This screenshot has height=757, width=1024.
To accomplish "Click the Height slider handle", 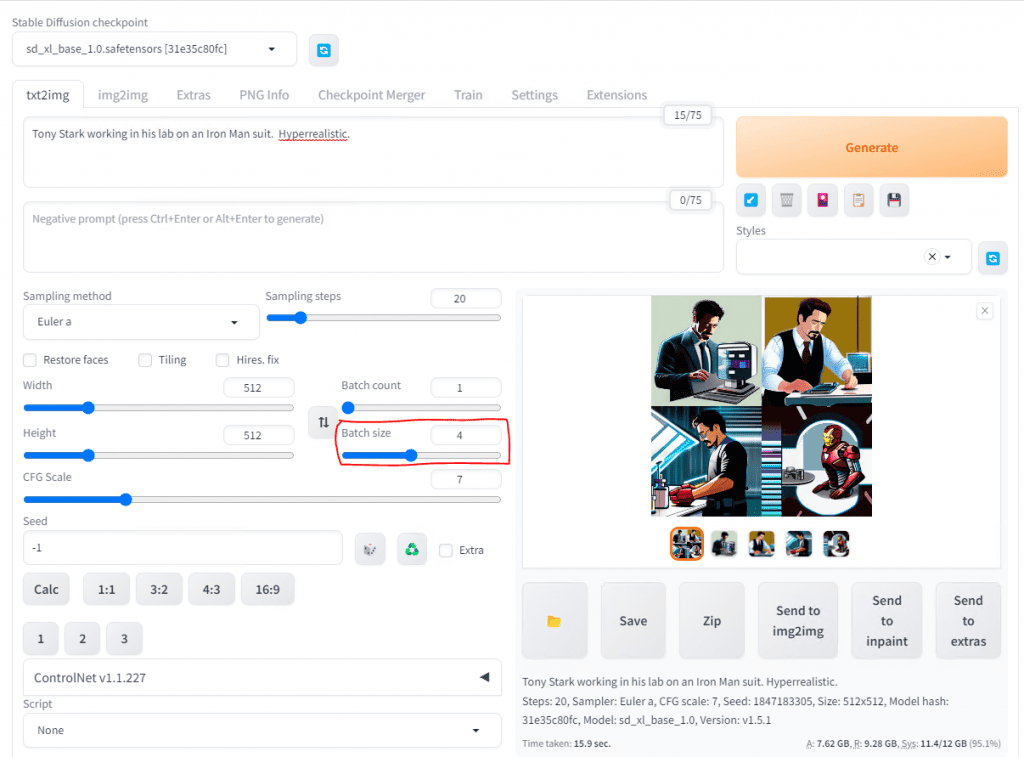I will pos(88,455).
